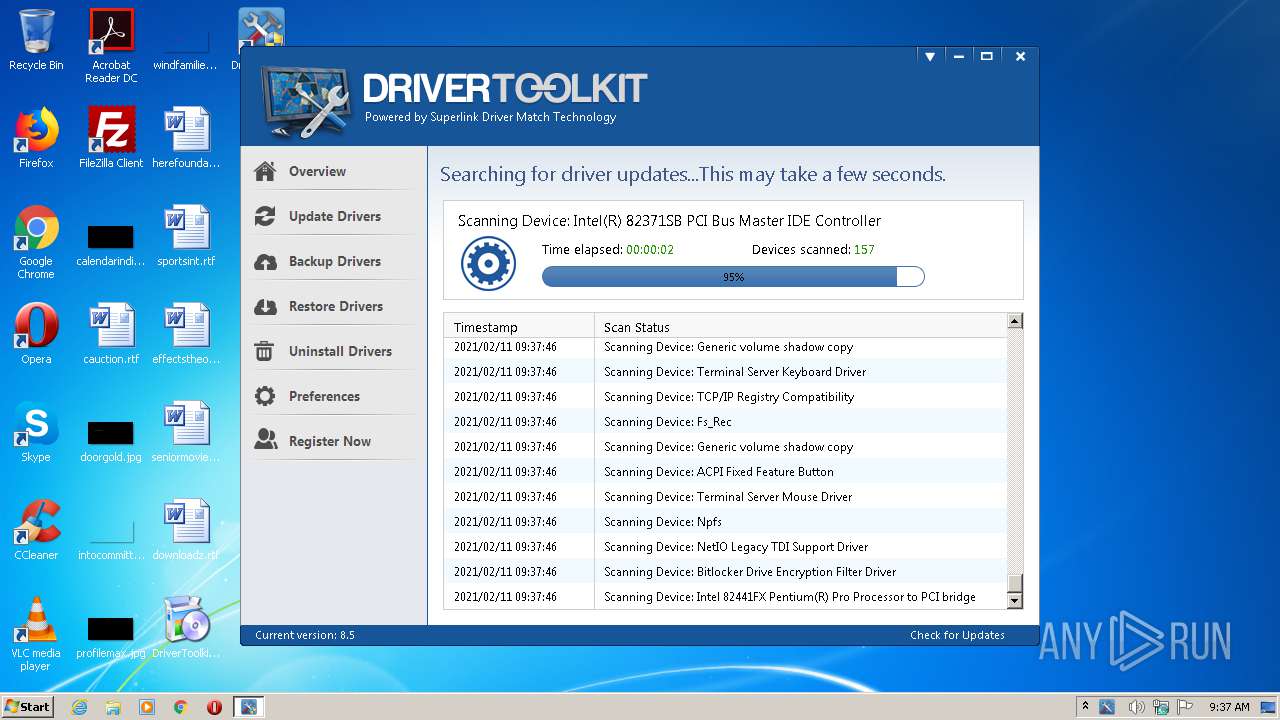Select Intel 82441FX Pentium Pro row
The width and height of the screenshot is (1280, 720).
(x=726, y=597)
